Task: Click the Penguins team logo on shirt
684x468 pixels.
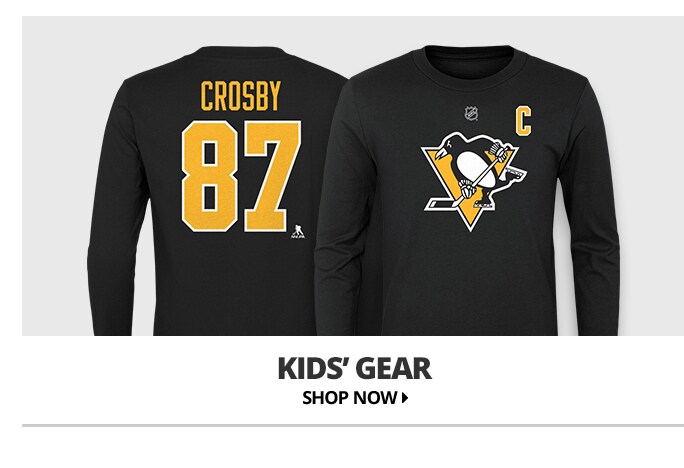Action: 474,181
